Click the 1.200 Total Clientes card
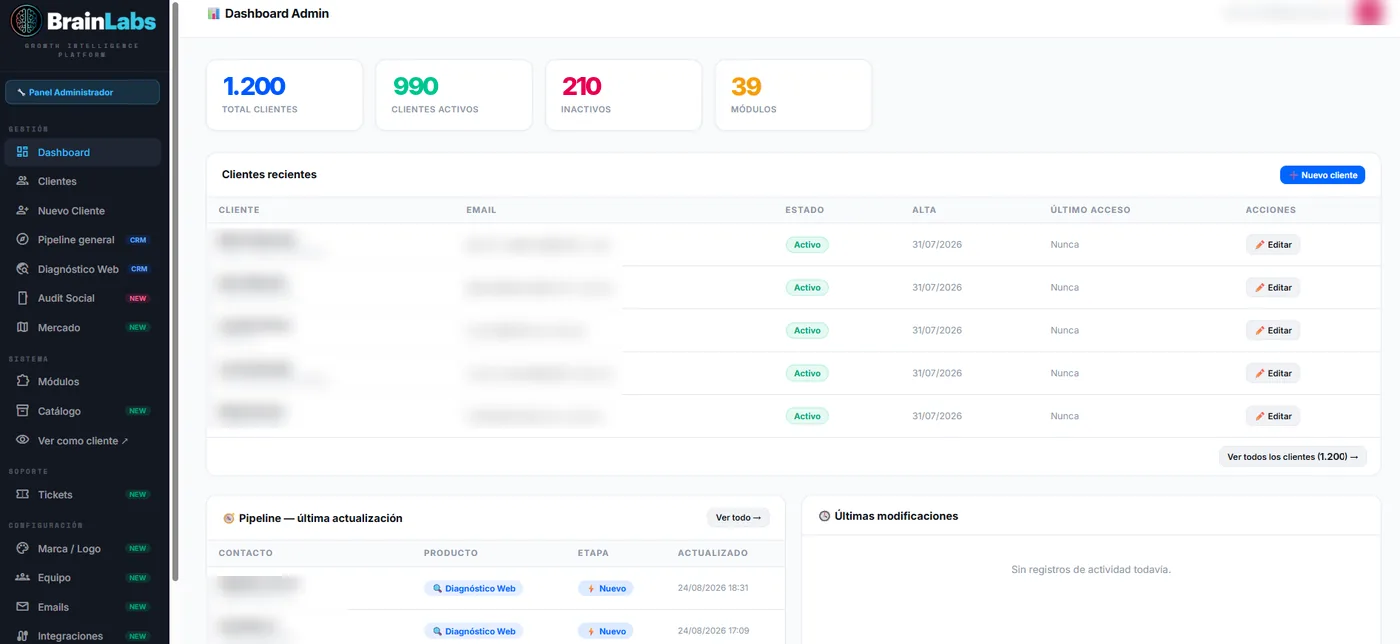 point(284,95)
